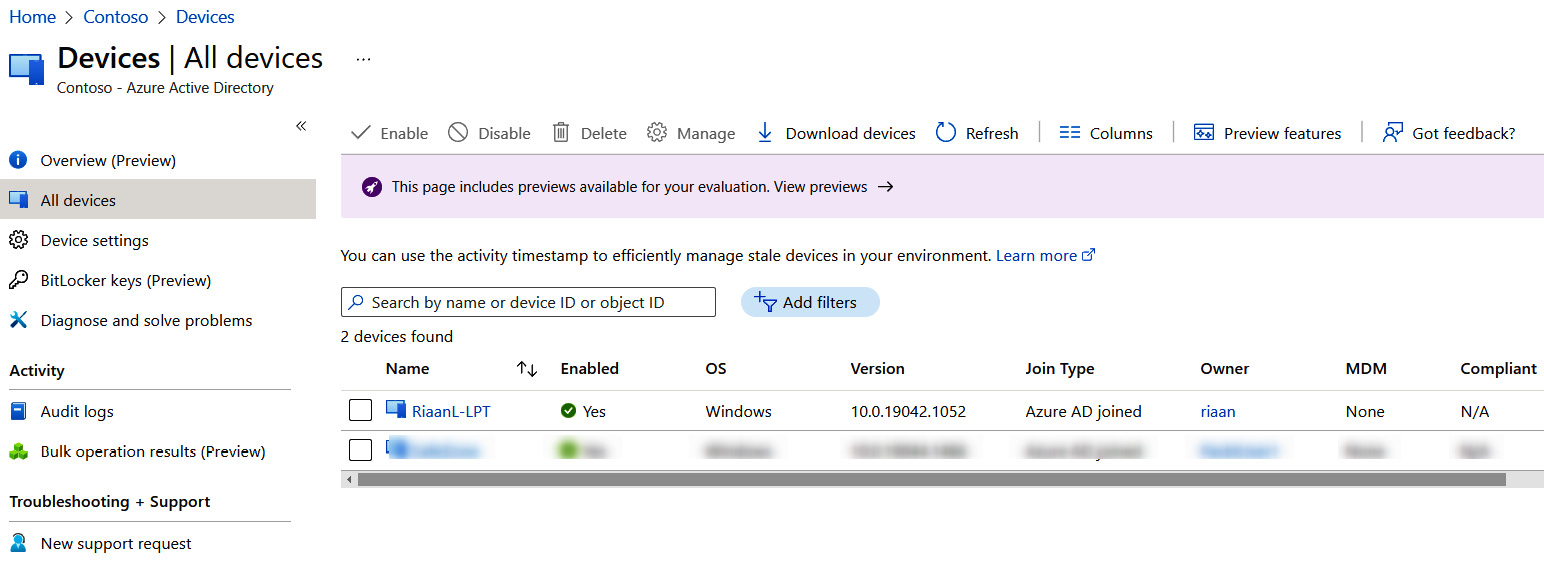Click the Bulk operation results icon
This screenshot has width=1544, height=561.
tap(18, 452)
